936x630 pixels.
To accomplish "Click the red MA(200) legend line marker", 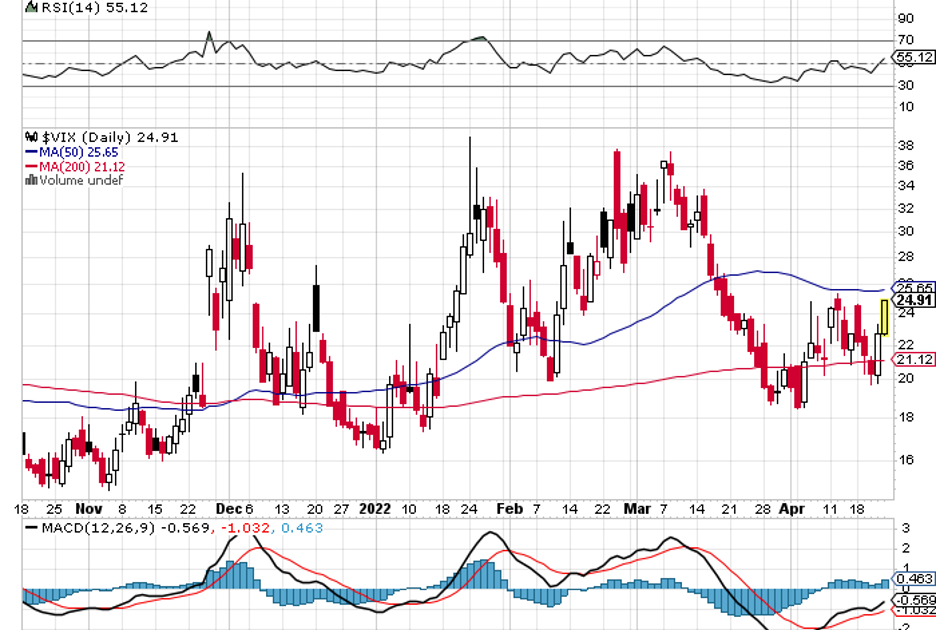I will coord(31,166).
